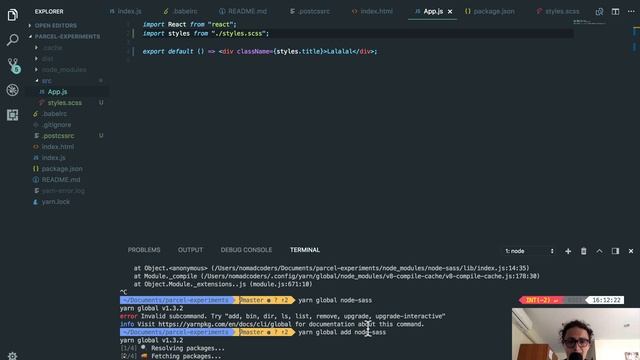Image resolution: width=640 pixels, height=360 pixels.
Task: Switch to the README.md tab
Action: (x=243, y=11)
